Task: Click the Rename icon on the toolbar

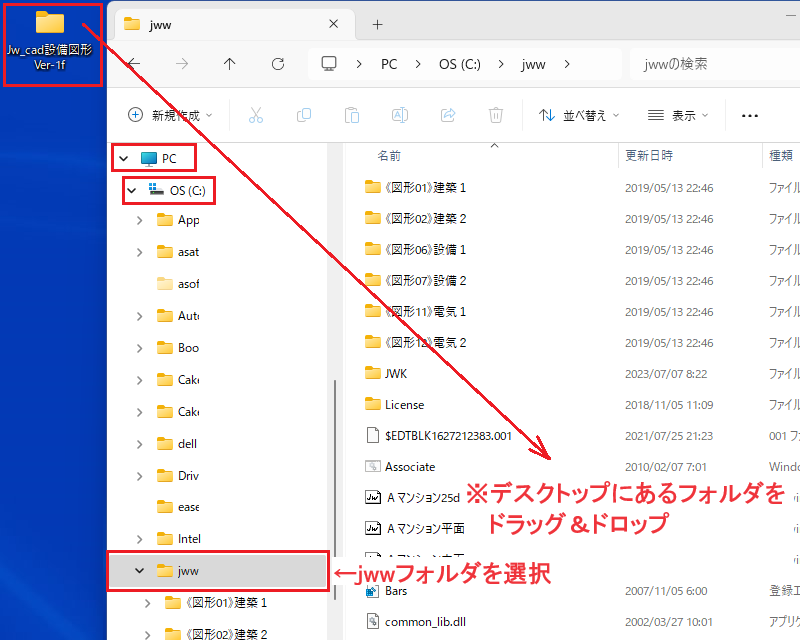Action: (399, 115)
